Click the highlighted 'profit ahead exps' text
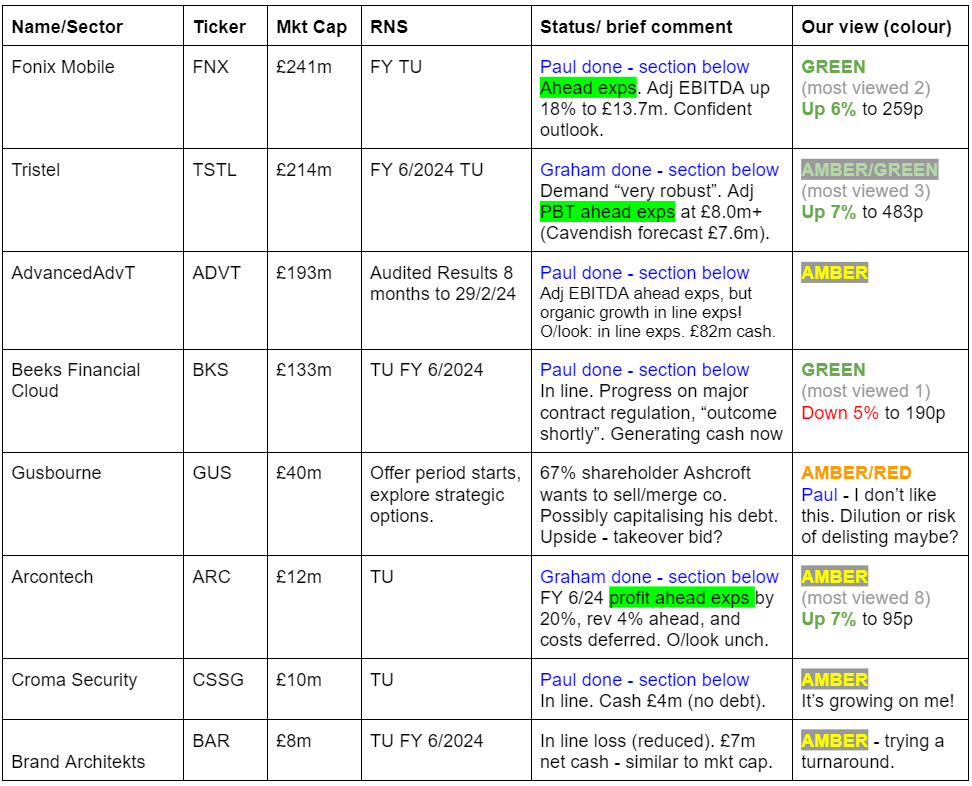 tap(681, 598)
